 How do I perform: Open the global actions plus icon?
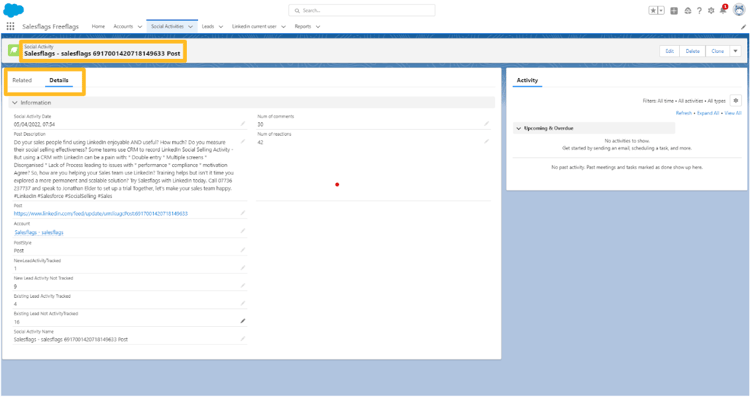pos(674,11)
